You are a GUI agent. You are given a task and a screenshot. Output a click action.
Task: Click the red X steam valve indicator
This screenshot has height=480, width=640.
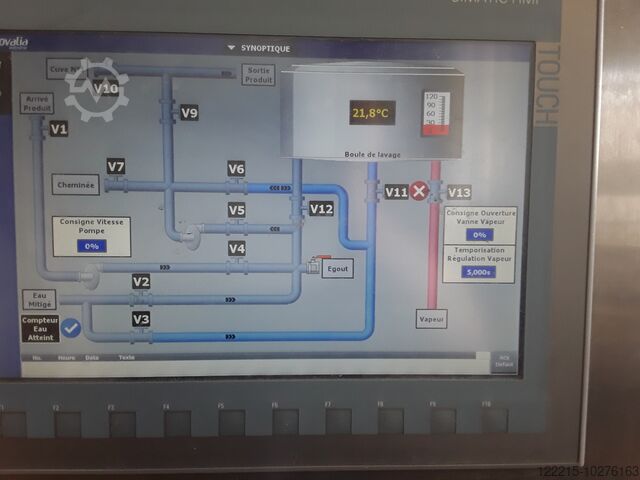(419, 191)
